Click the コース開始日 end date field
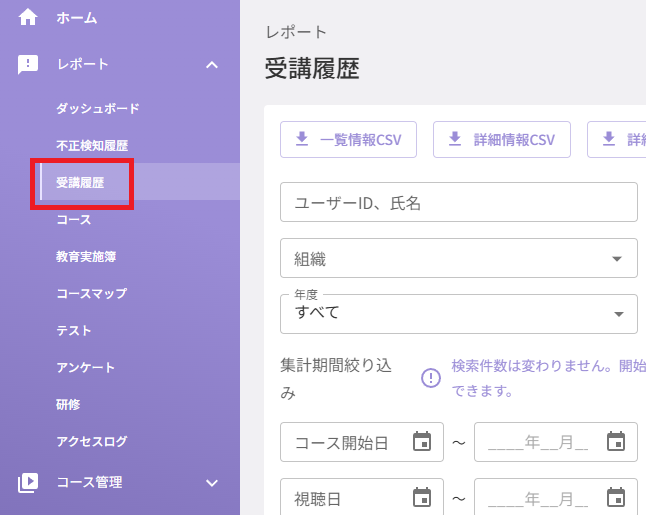This screenshot has width=646, height=515. pyautogui.click(x=556, y=442)
